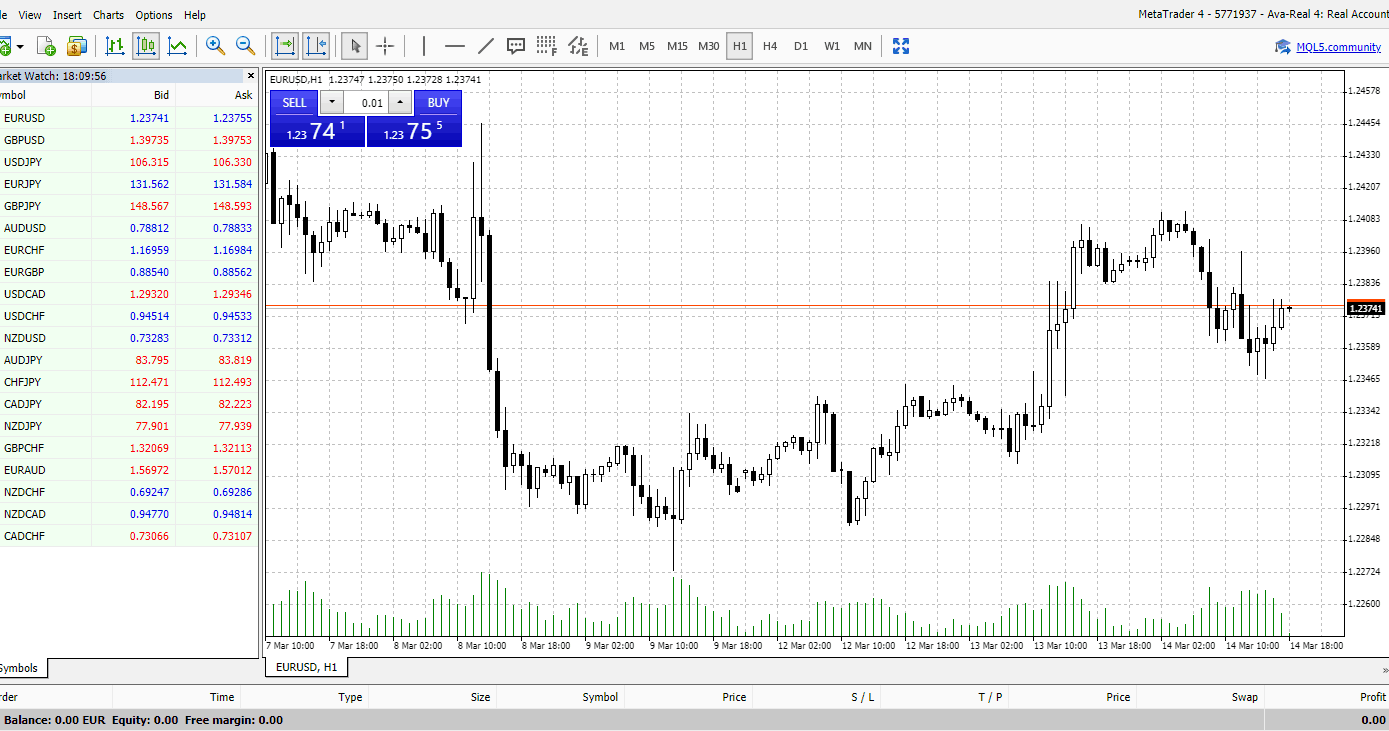Screen dimensions: 1389x731
Task: Increase the trade volume with up arrow
Action: click(400, 102)
